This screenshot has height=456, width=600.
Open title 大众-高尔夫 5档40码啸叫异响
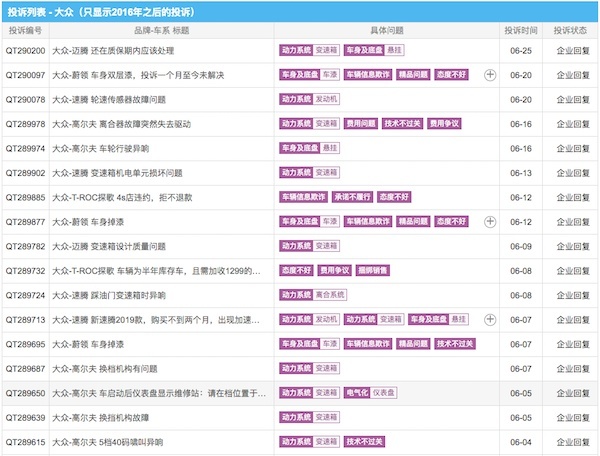108,442
